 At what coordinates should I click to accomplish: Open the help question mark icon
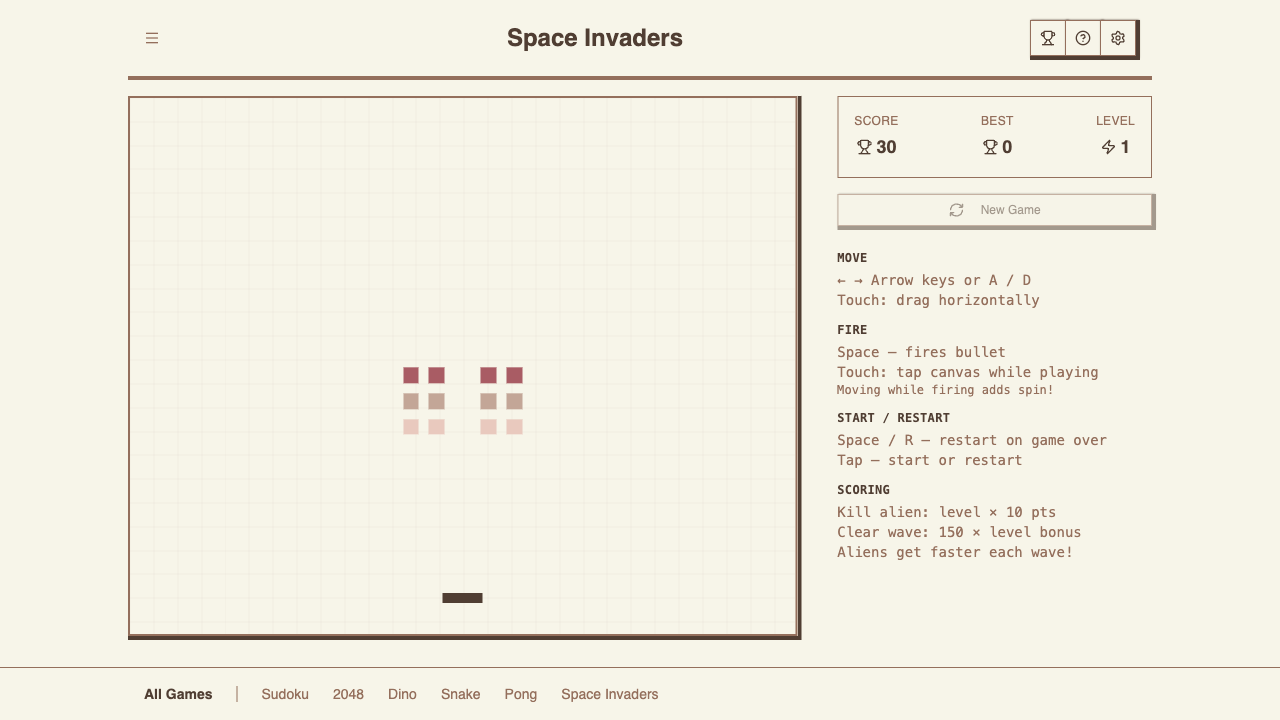point(1083,38)
